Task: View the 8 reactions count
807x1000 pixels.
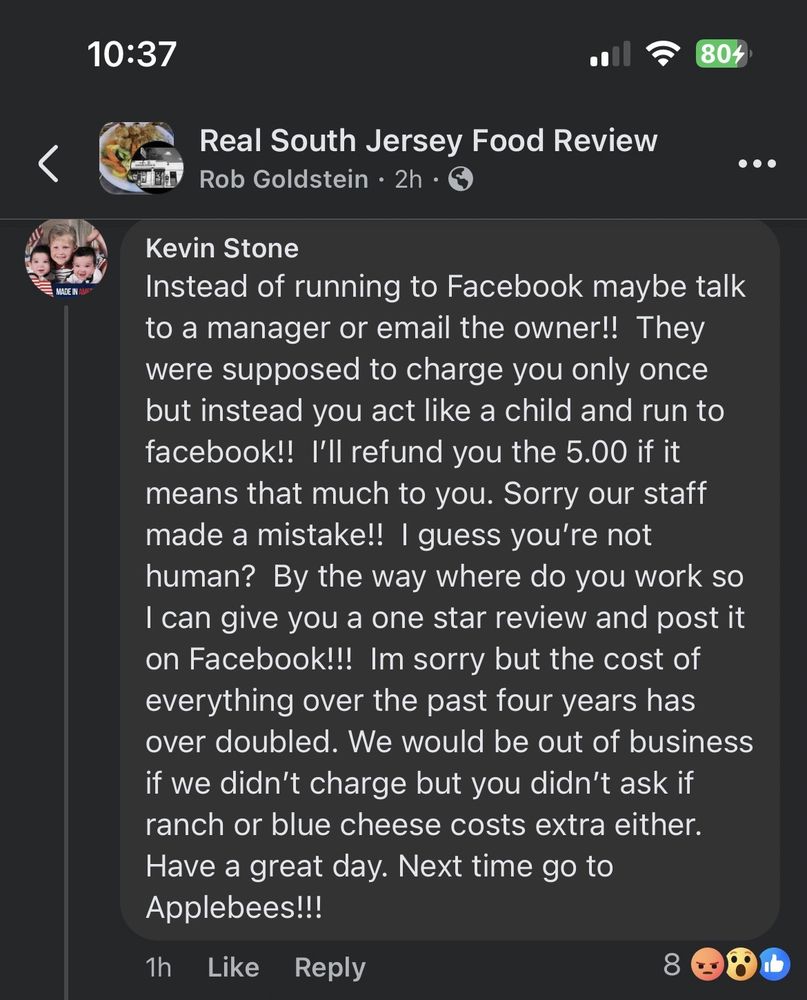Action: [x=672, y=965]
